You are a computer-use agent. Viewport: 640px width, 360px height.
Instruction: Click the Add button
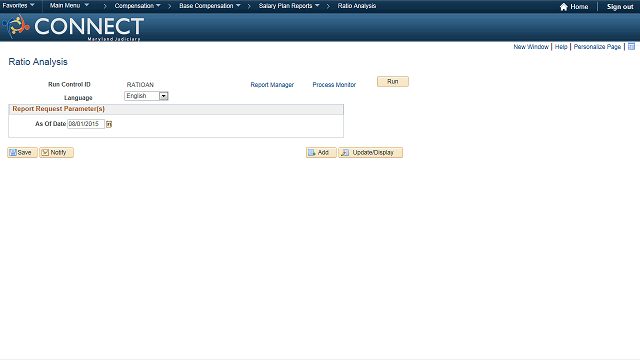pos(321,153)
